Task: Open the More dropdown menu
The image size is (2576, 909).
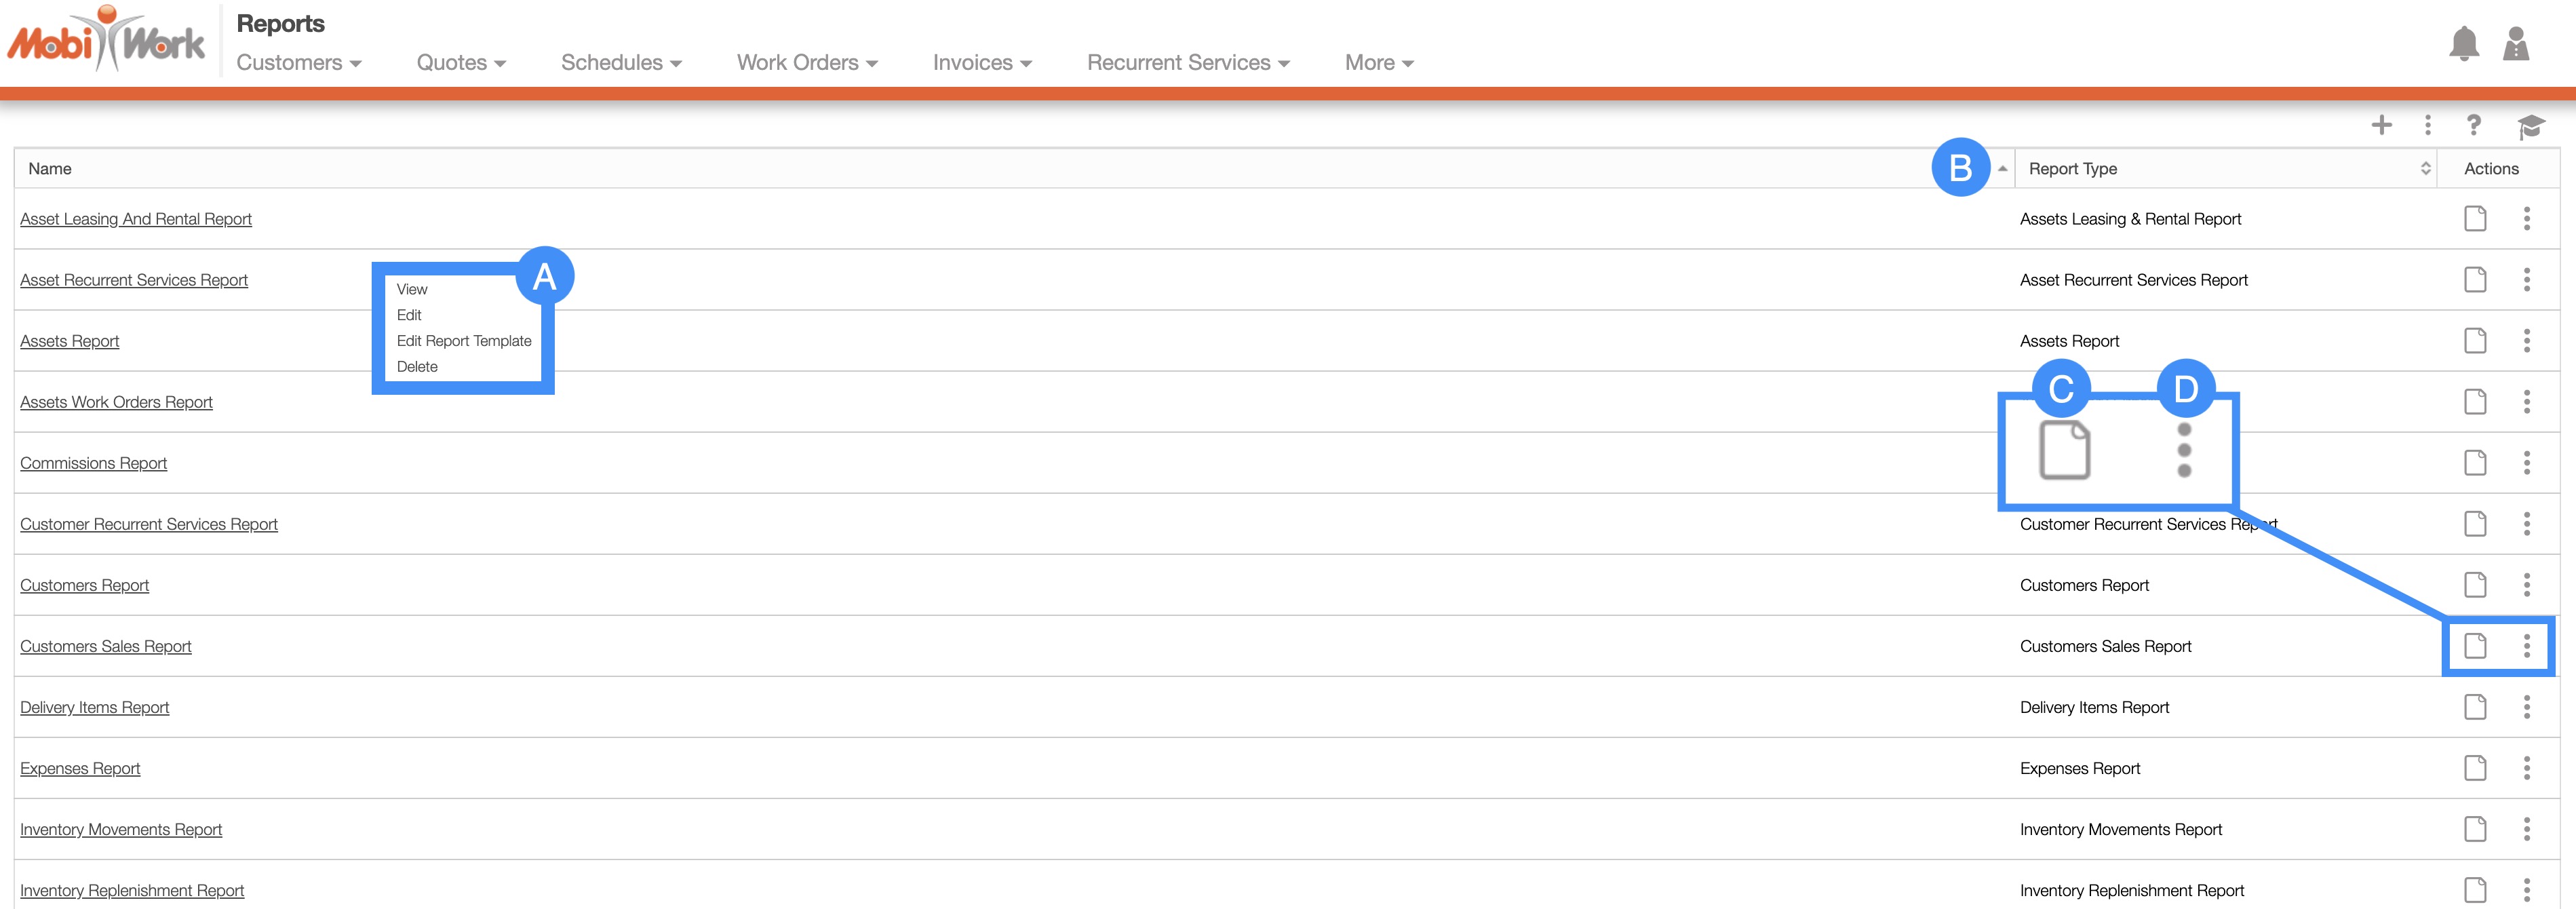Action: click(1378, 63)
